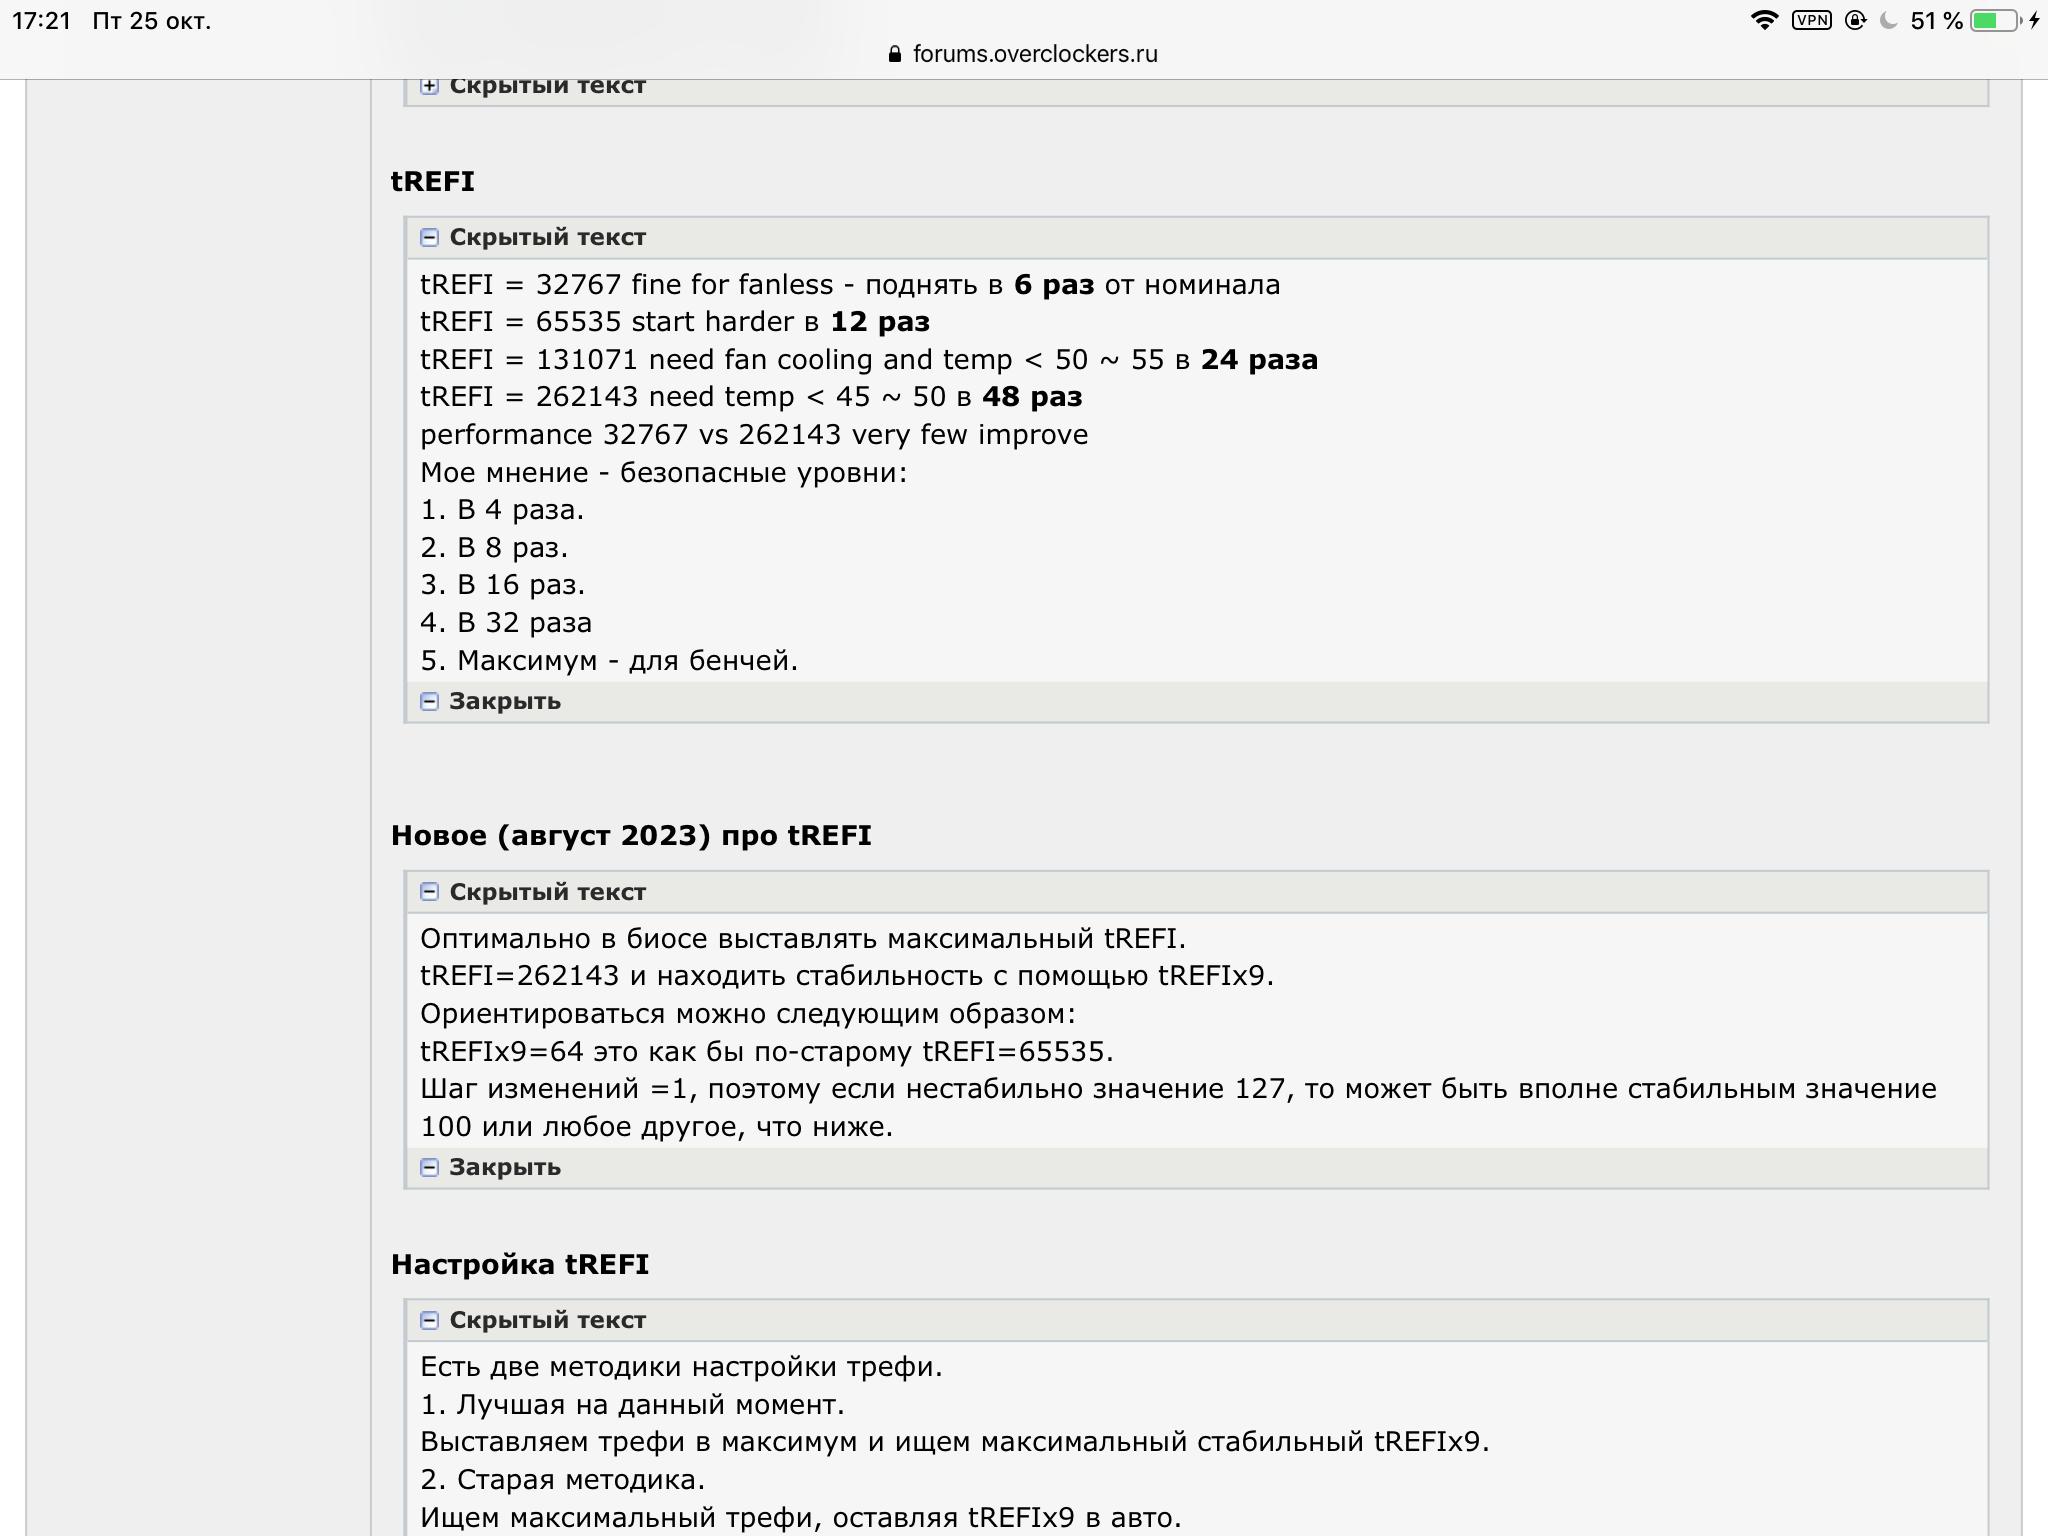This screenshot has width=2048, height=1536.
Task: Click Закрыть below the tREFIx9 explanation
Action: [x=504, y=1168]
